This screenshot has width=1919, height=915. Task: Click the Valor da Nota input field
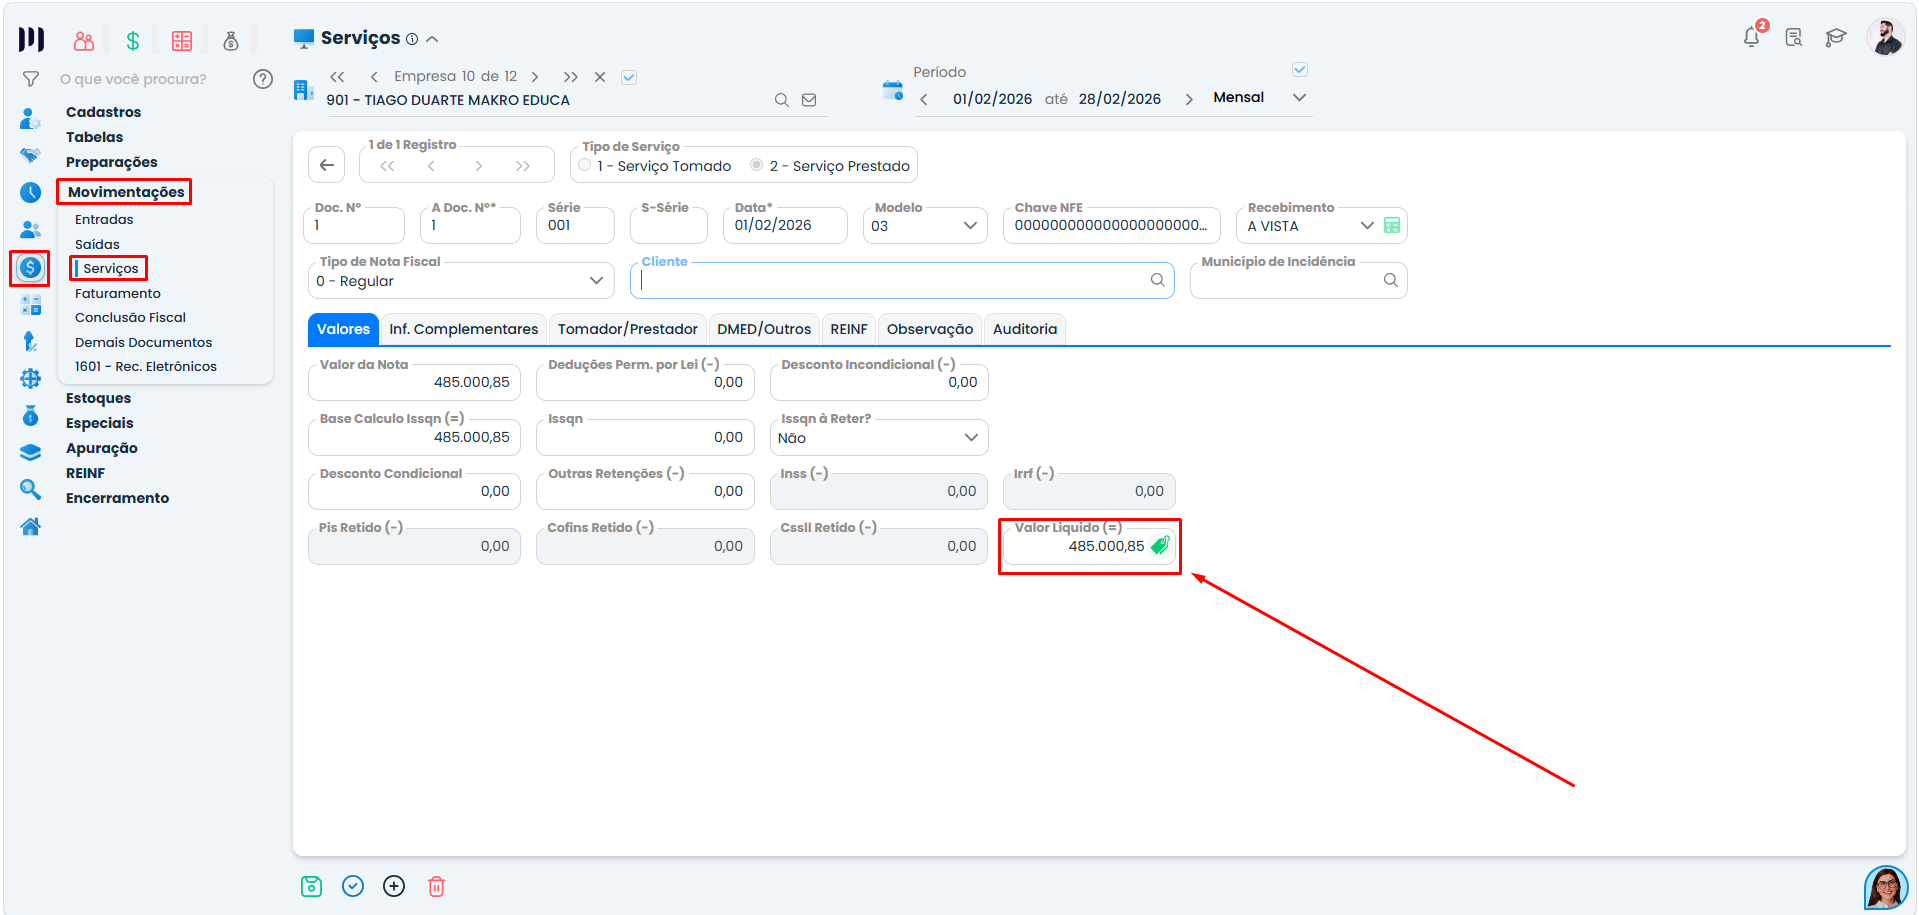click(x=415, y=382)
